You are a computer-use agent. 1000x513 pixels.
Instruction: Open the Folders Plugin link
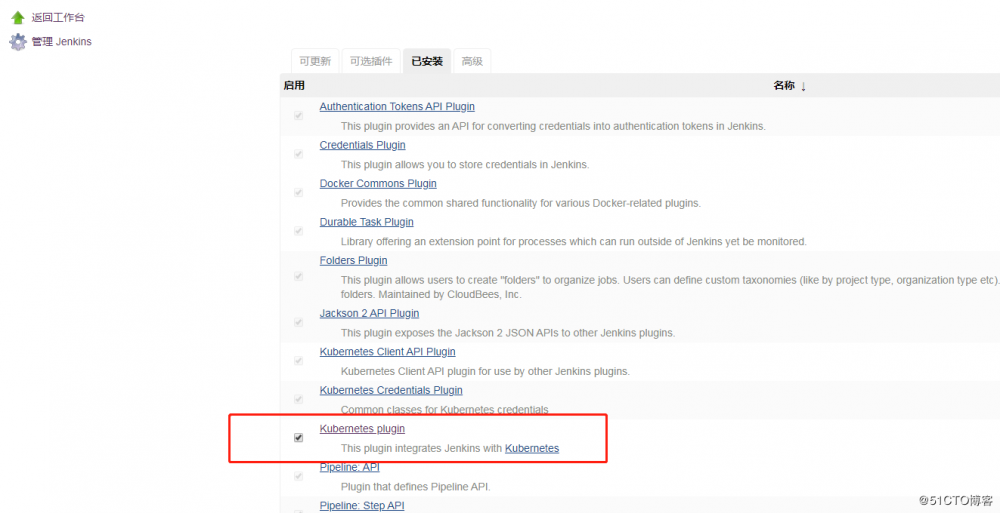tap(353, 260)
